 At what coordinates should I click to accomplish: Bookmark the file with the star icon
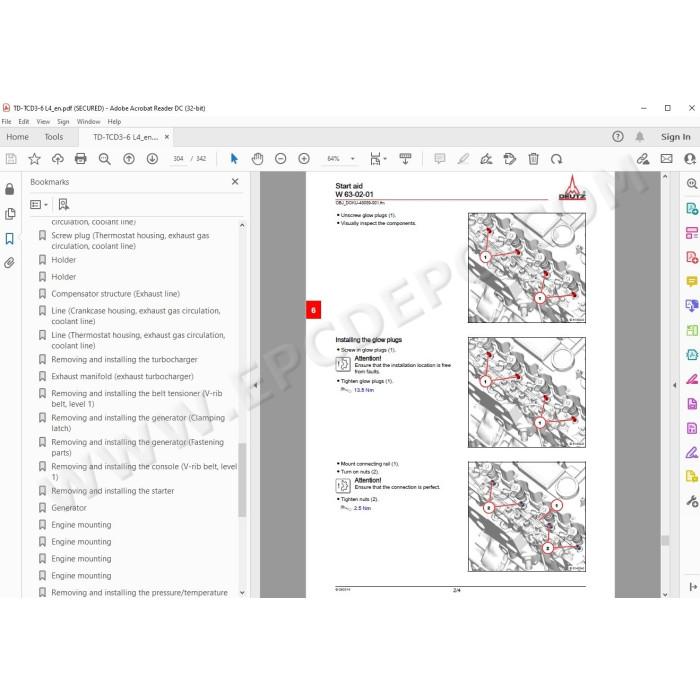34,159
